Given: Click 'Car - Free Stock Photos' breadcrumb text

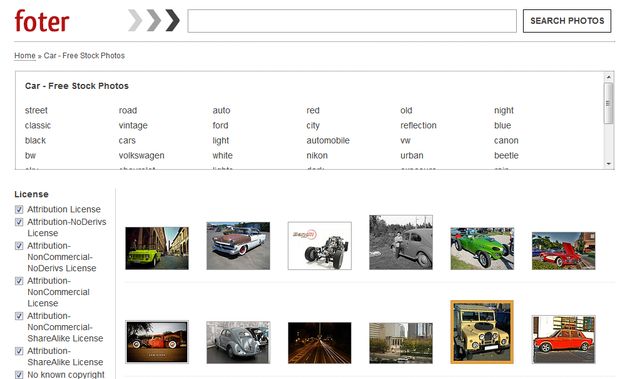Looking at the screenshot, I should click(x=84, y=55).
